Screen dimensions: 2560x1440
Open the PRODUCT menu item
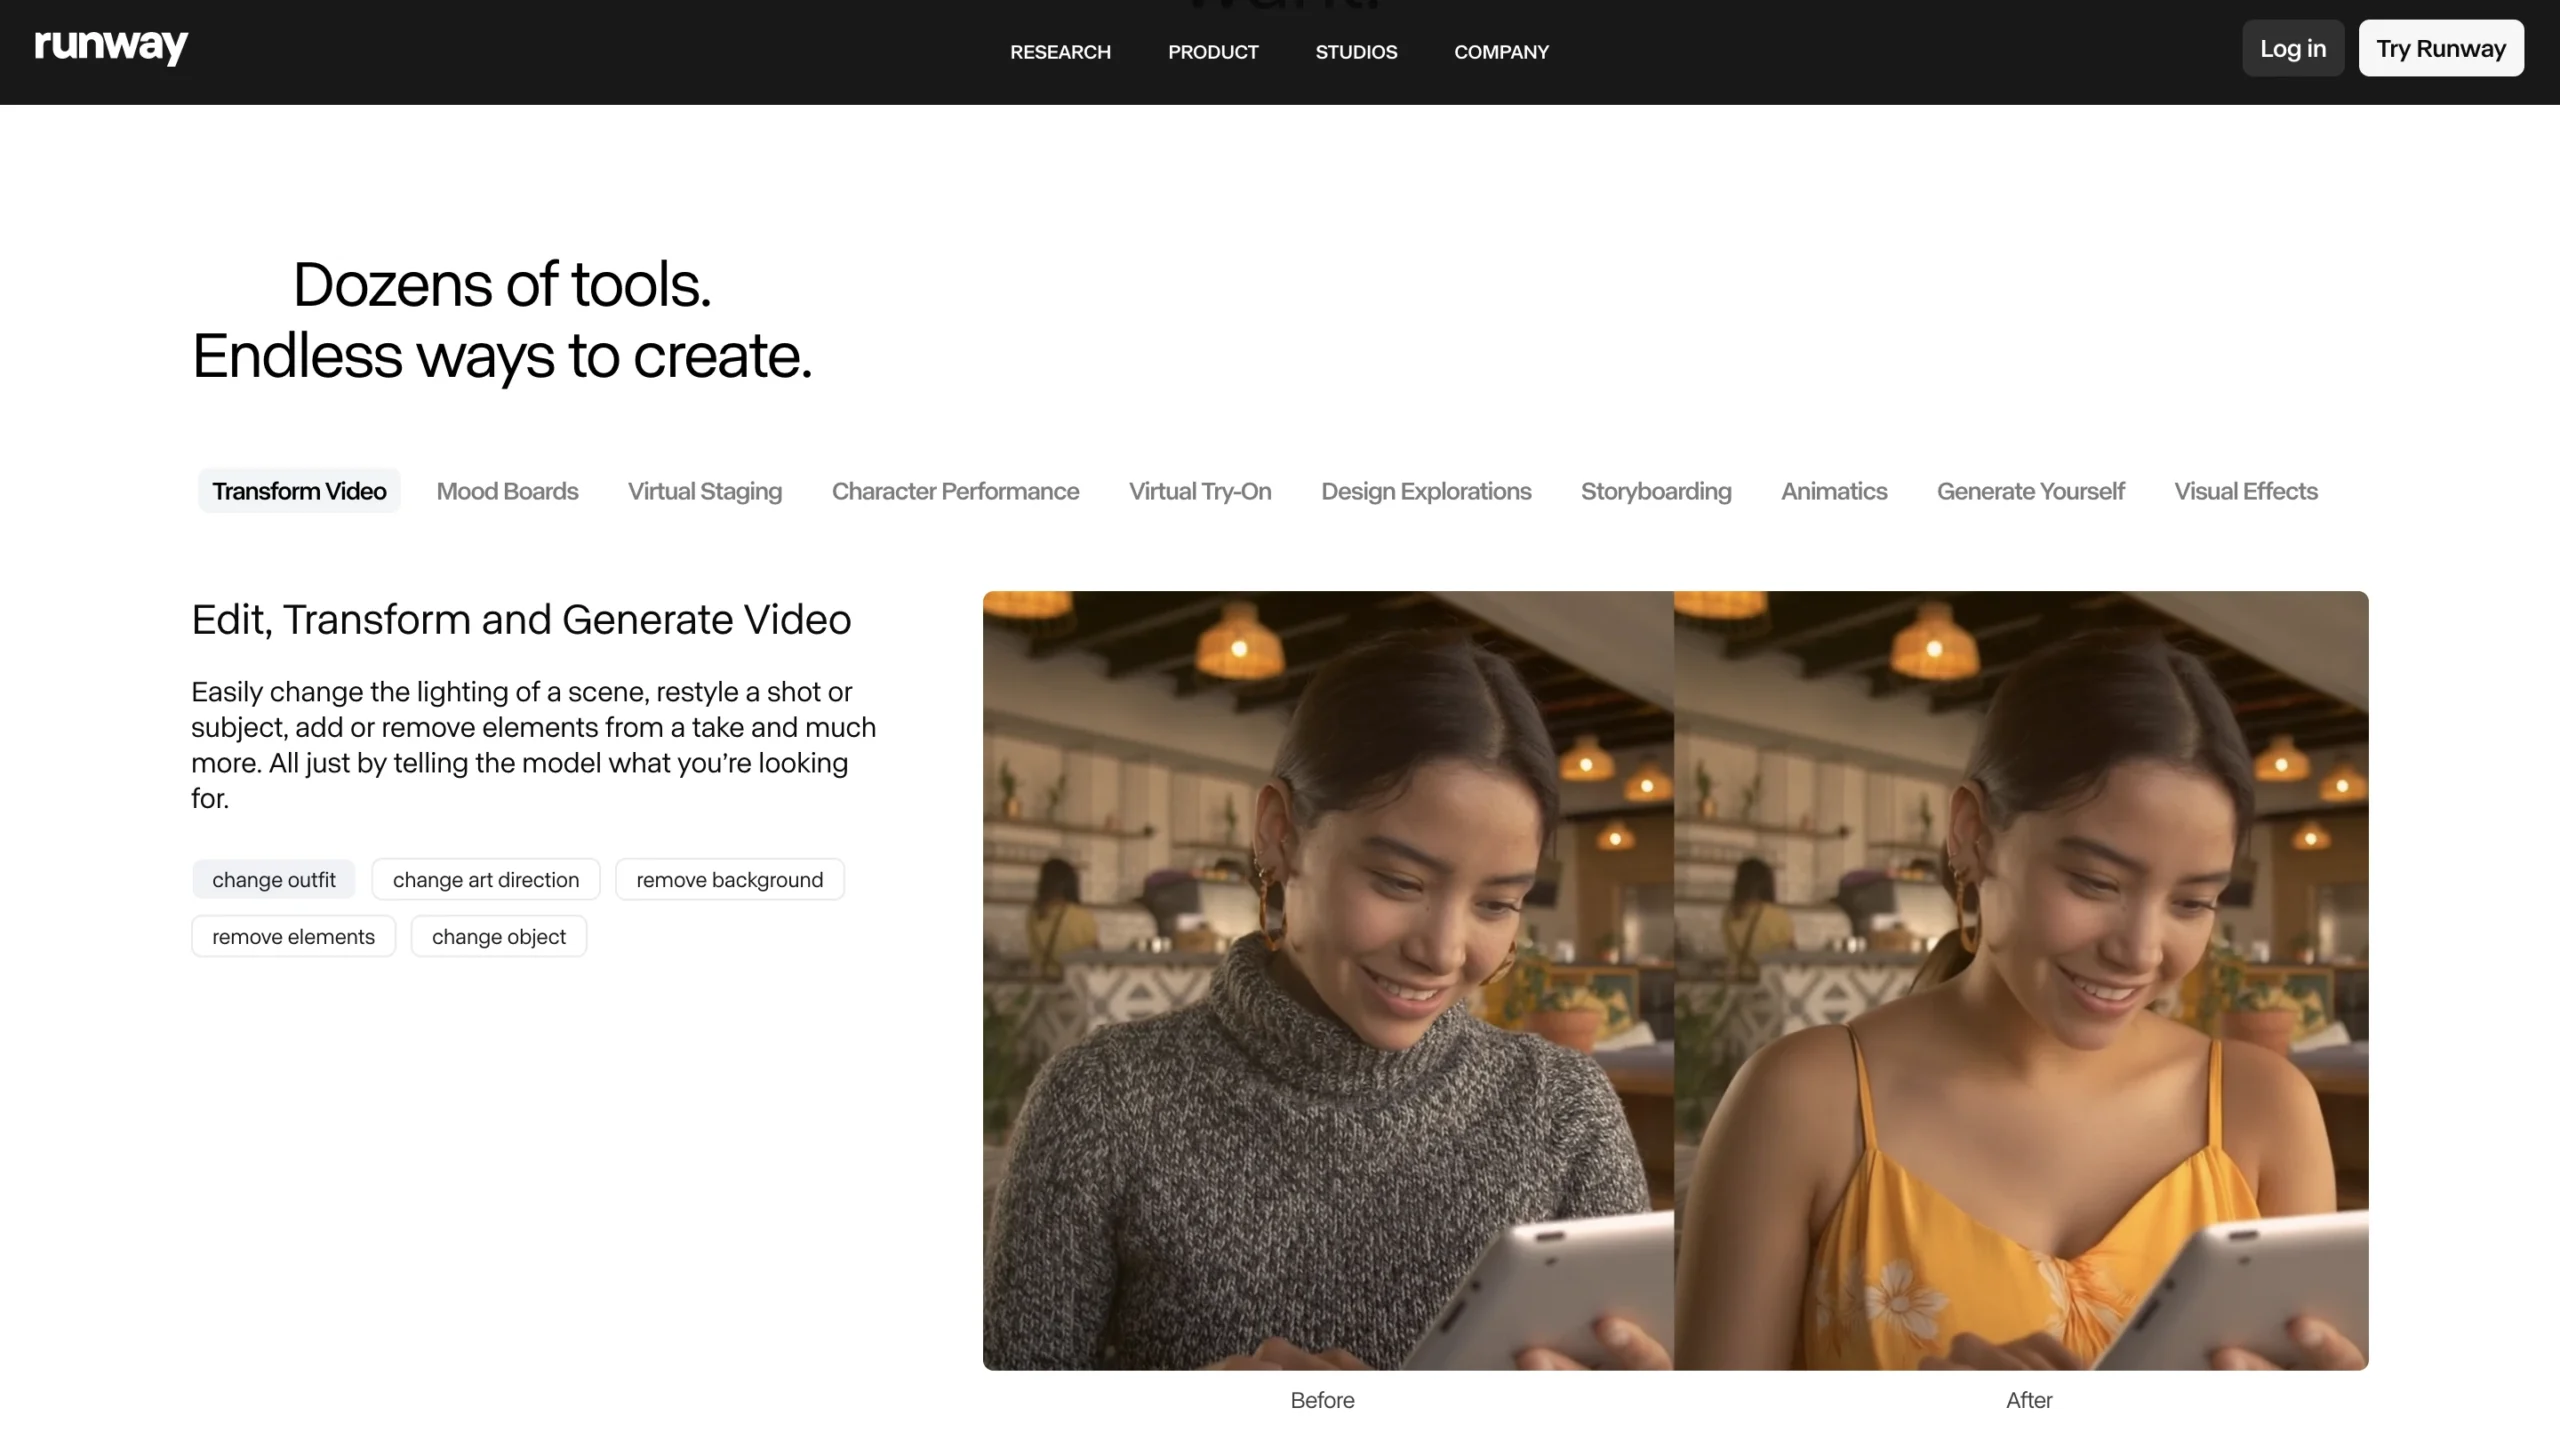click(x=1213, y=52)
